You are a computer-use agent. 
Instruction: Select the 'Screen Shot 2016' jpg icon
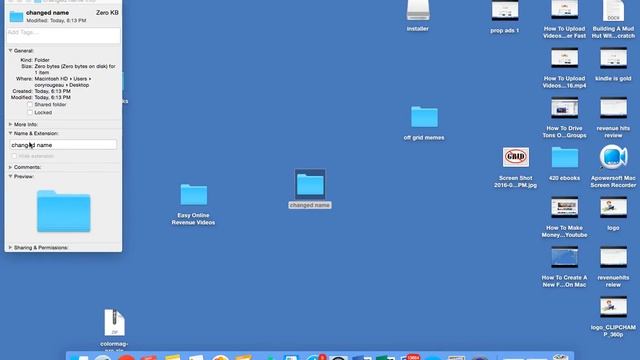coord(516,157)
